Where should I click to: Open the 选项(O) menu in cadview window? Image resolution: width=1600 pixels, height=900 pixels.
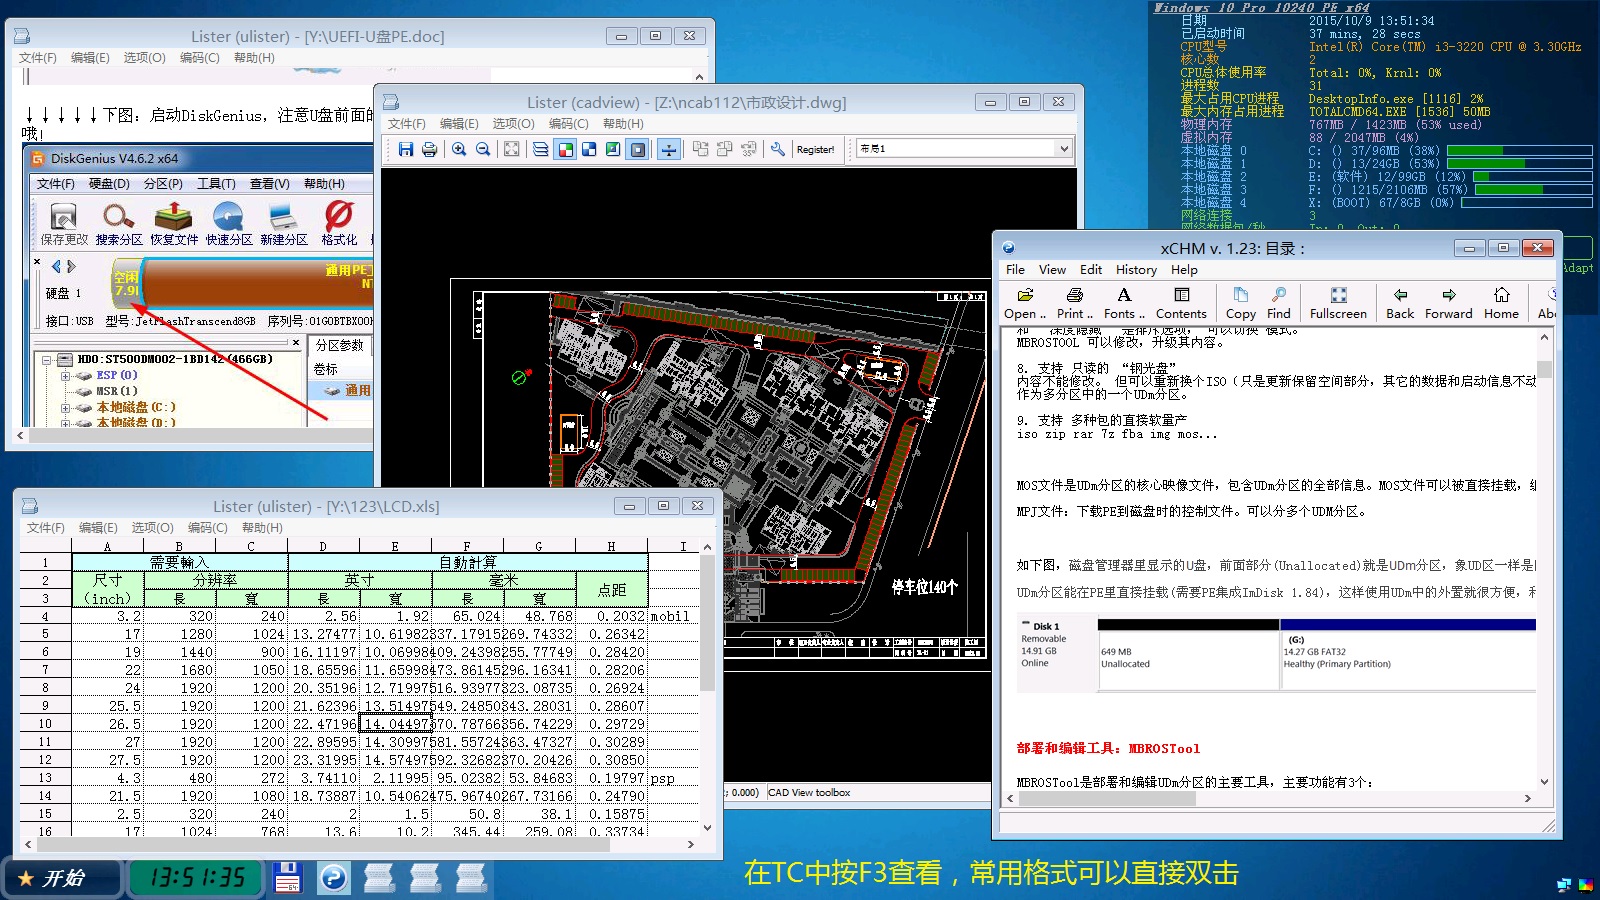[x=513, y=124]
